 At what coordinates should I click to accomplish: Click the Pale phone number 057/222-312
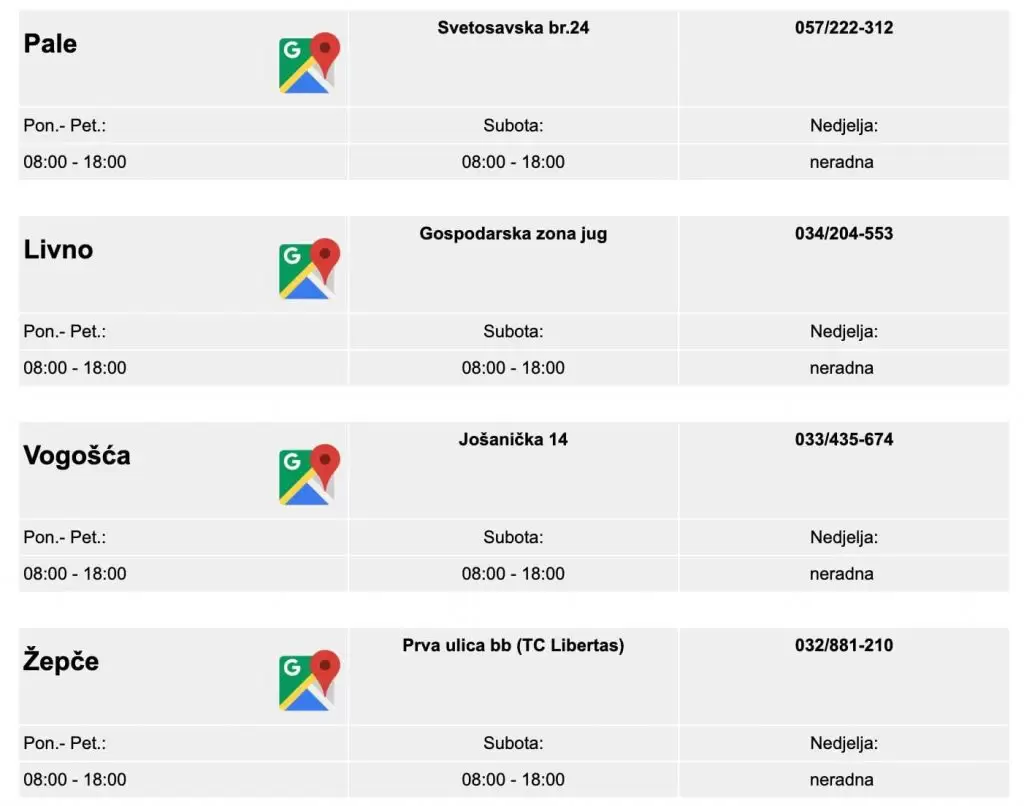point(844,28)
